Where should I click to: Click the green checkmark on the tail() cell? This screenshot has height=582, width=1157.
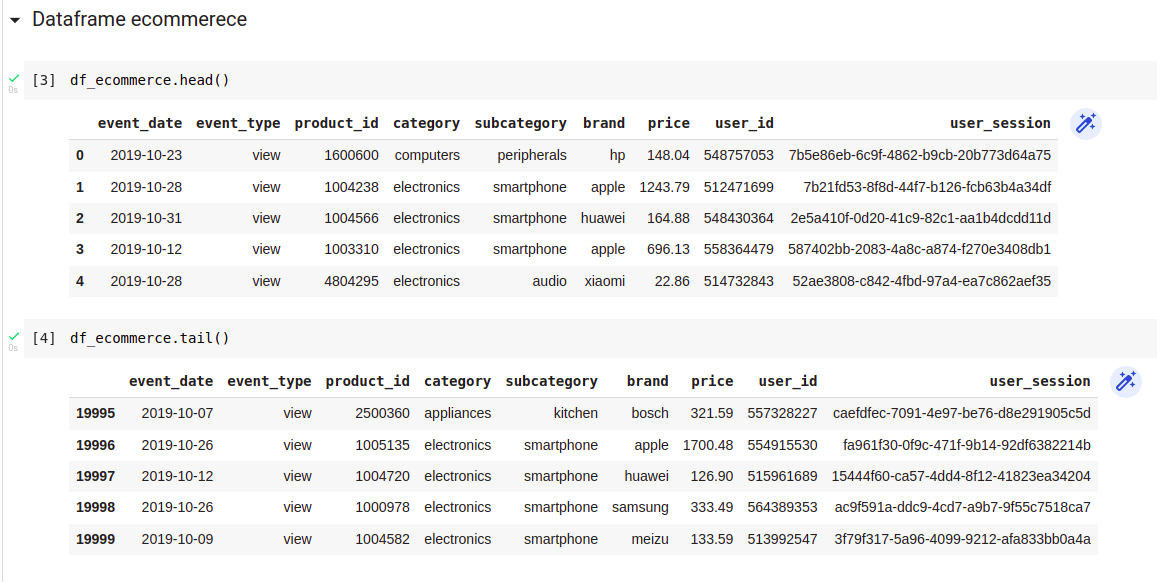coord(12,335)
